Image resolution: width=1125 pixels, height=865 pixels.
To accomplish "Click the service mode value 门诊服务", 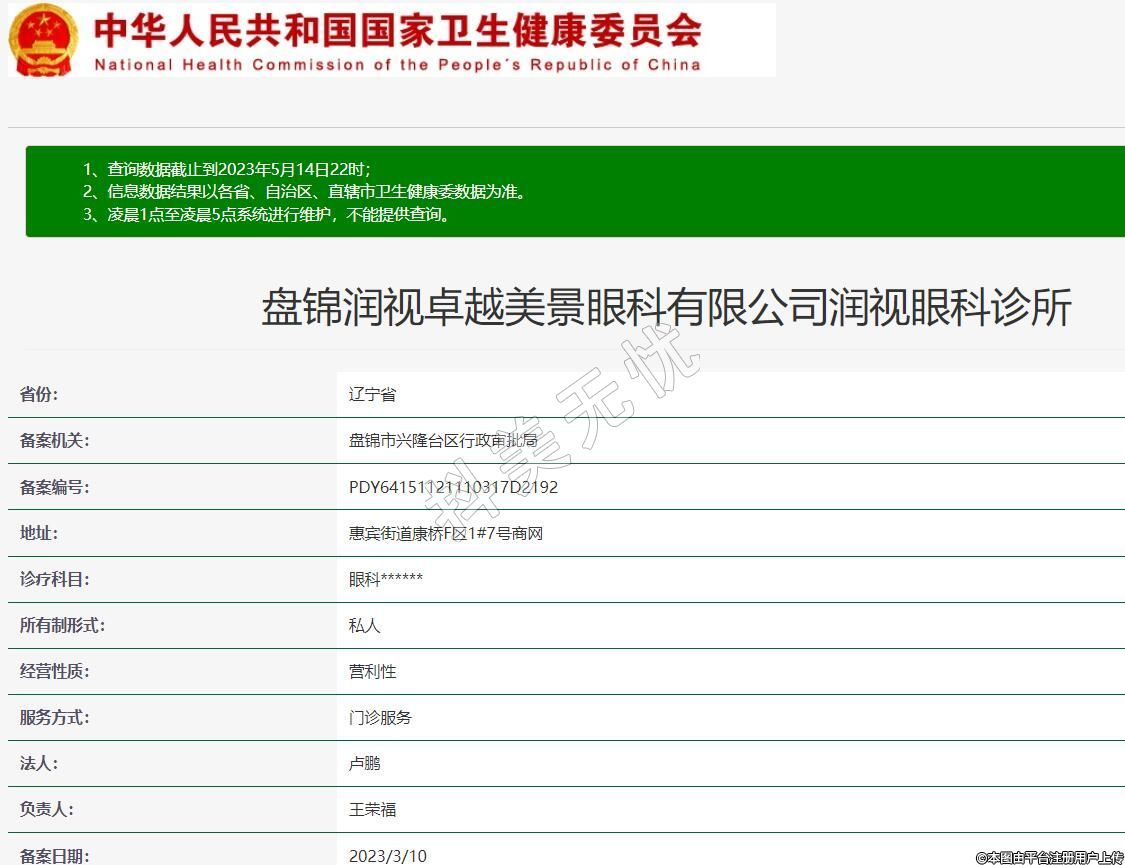I will coord(380,718).
